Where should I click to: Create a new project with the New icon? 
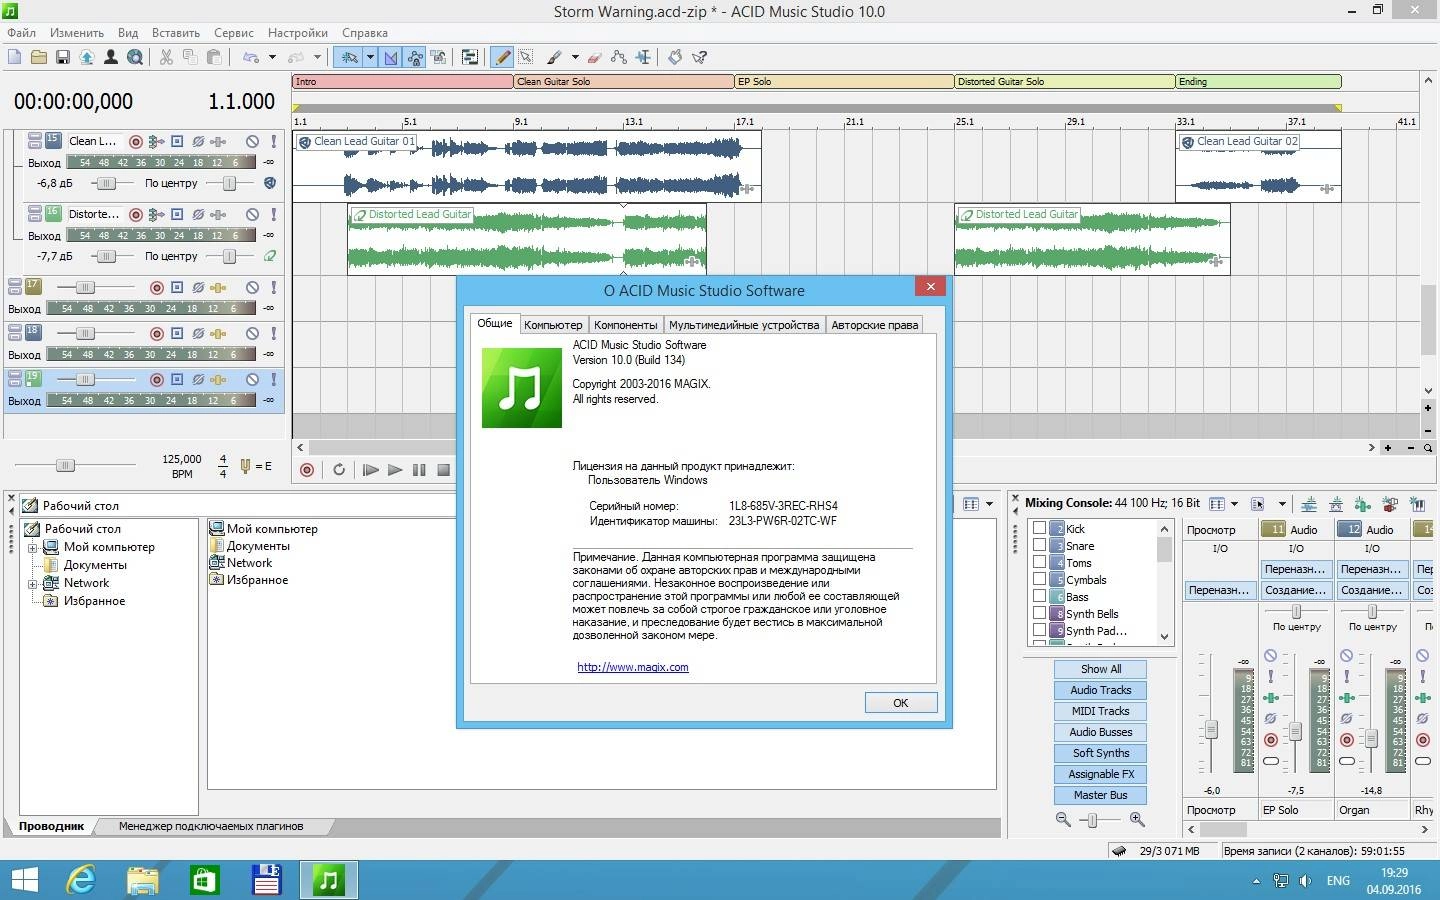click(x=14, y=57)
